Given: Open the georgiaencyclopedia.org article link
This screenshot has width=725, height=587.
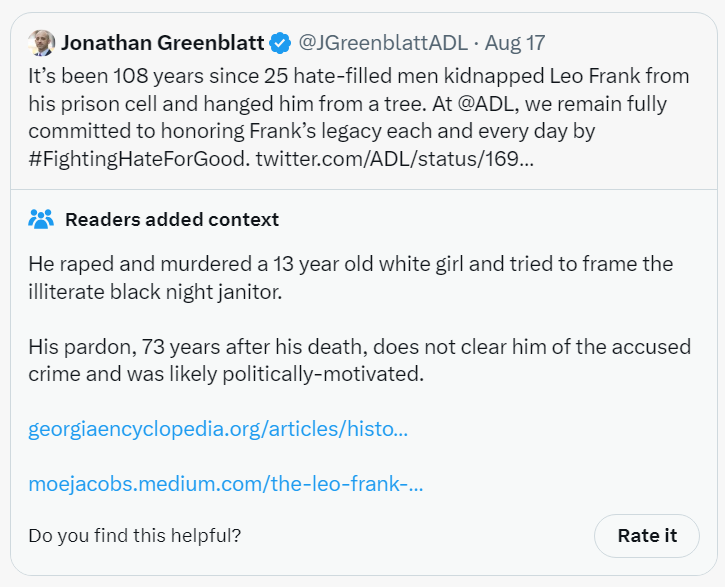Looking at the screenshot, I should (218, 430).
